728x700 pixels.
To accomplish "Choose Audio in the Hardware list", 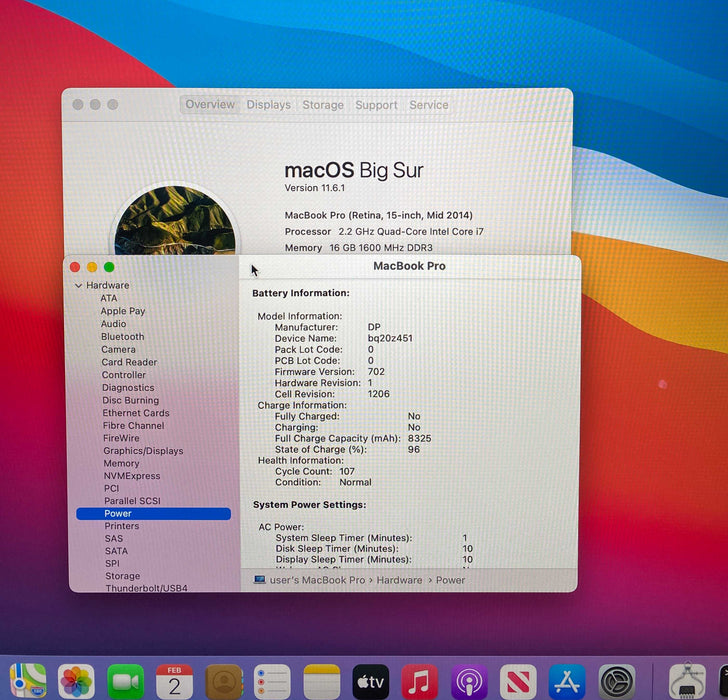I will click(x=113, y=324).
